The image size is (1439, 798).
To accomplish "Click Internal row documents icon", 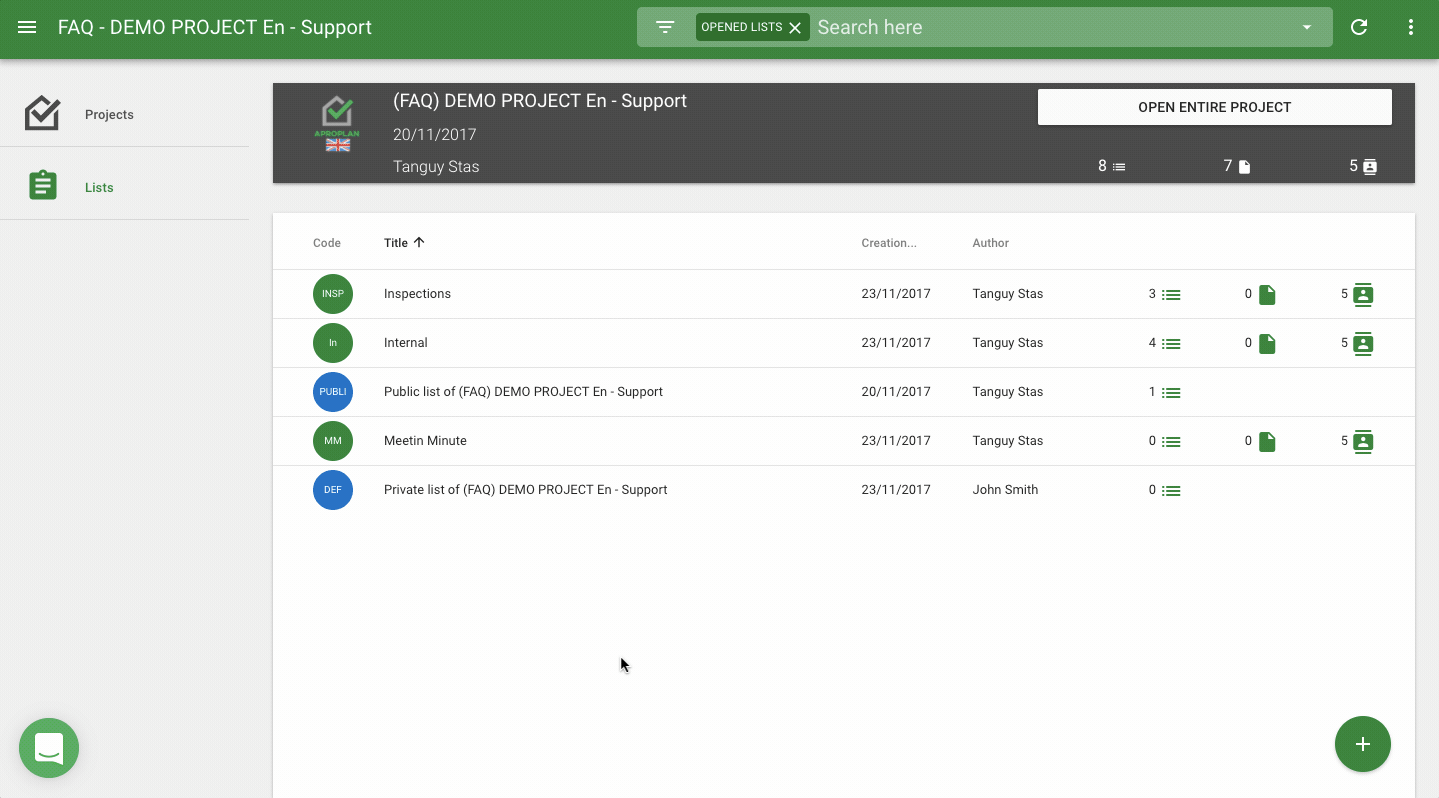I will 1267,344.
